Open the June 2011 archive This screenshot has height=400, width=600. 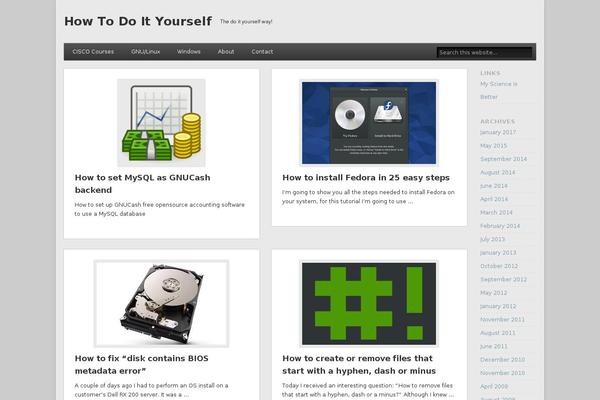pos(494,346)
